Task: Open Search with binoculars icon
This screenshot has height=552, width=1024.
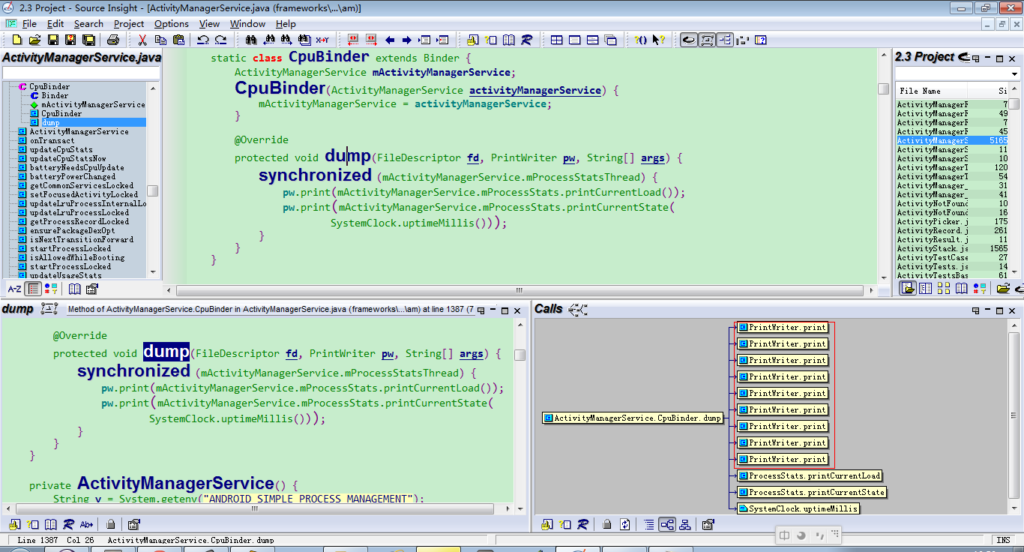Action: tap(250, 40)
